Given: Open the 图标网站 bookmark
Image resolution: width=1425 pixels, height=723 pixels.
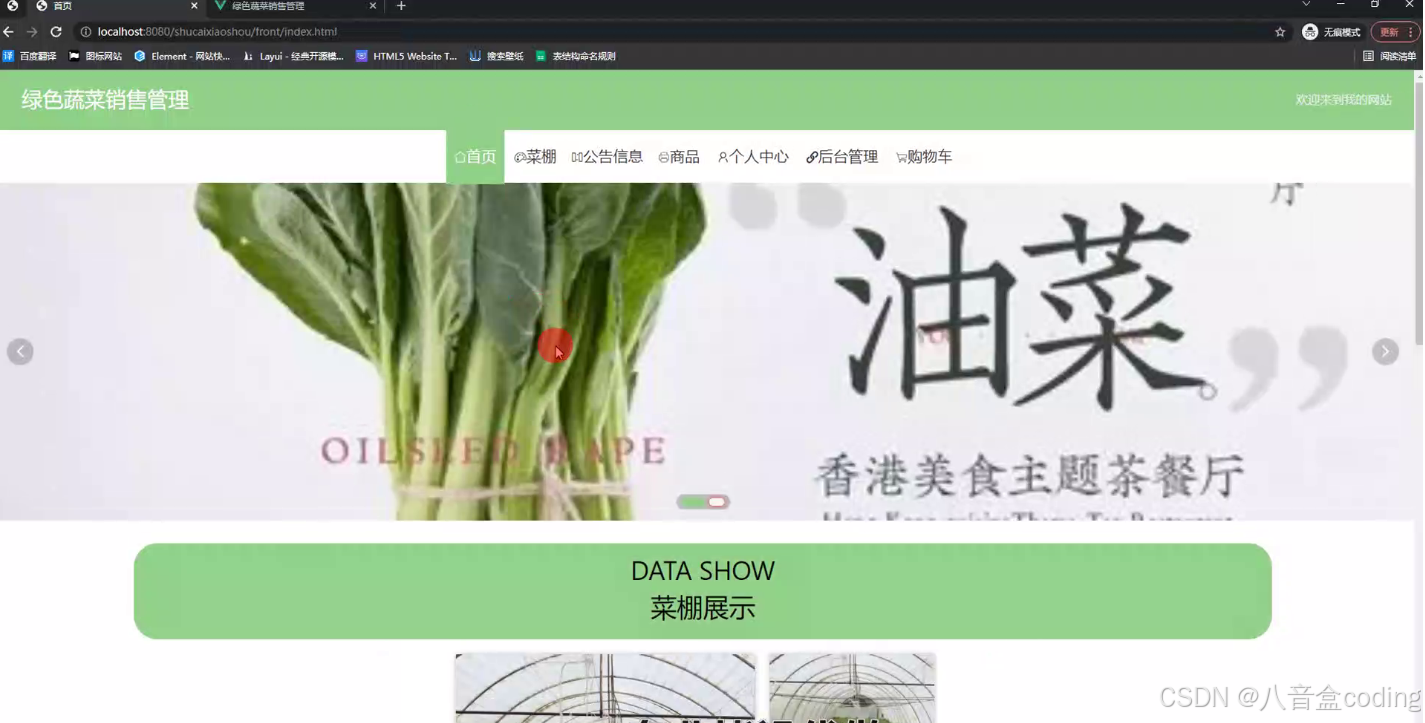Looking at the screenshot, I should click(96, 56).
